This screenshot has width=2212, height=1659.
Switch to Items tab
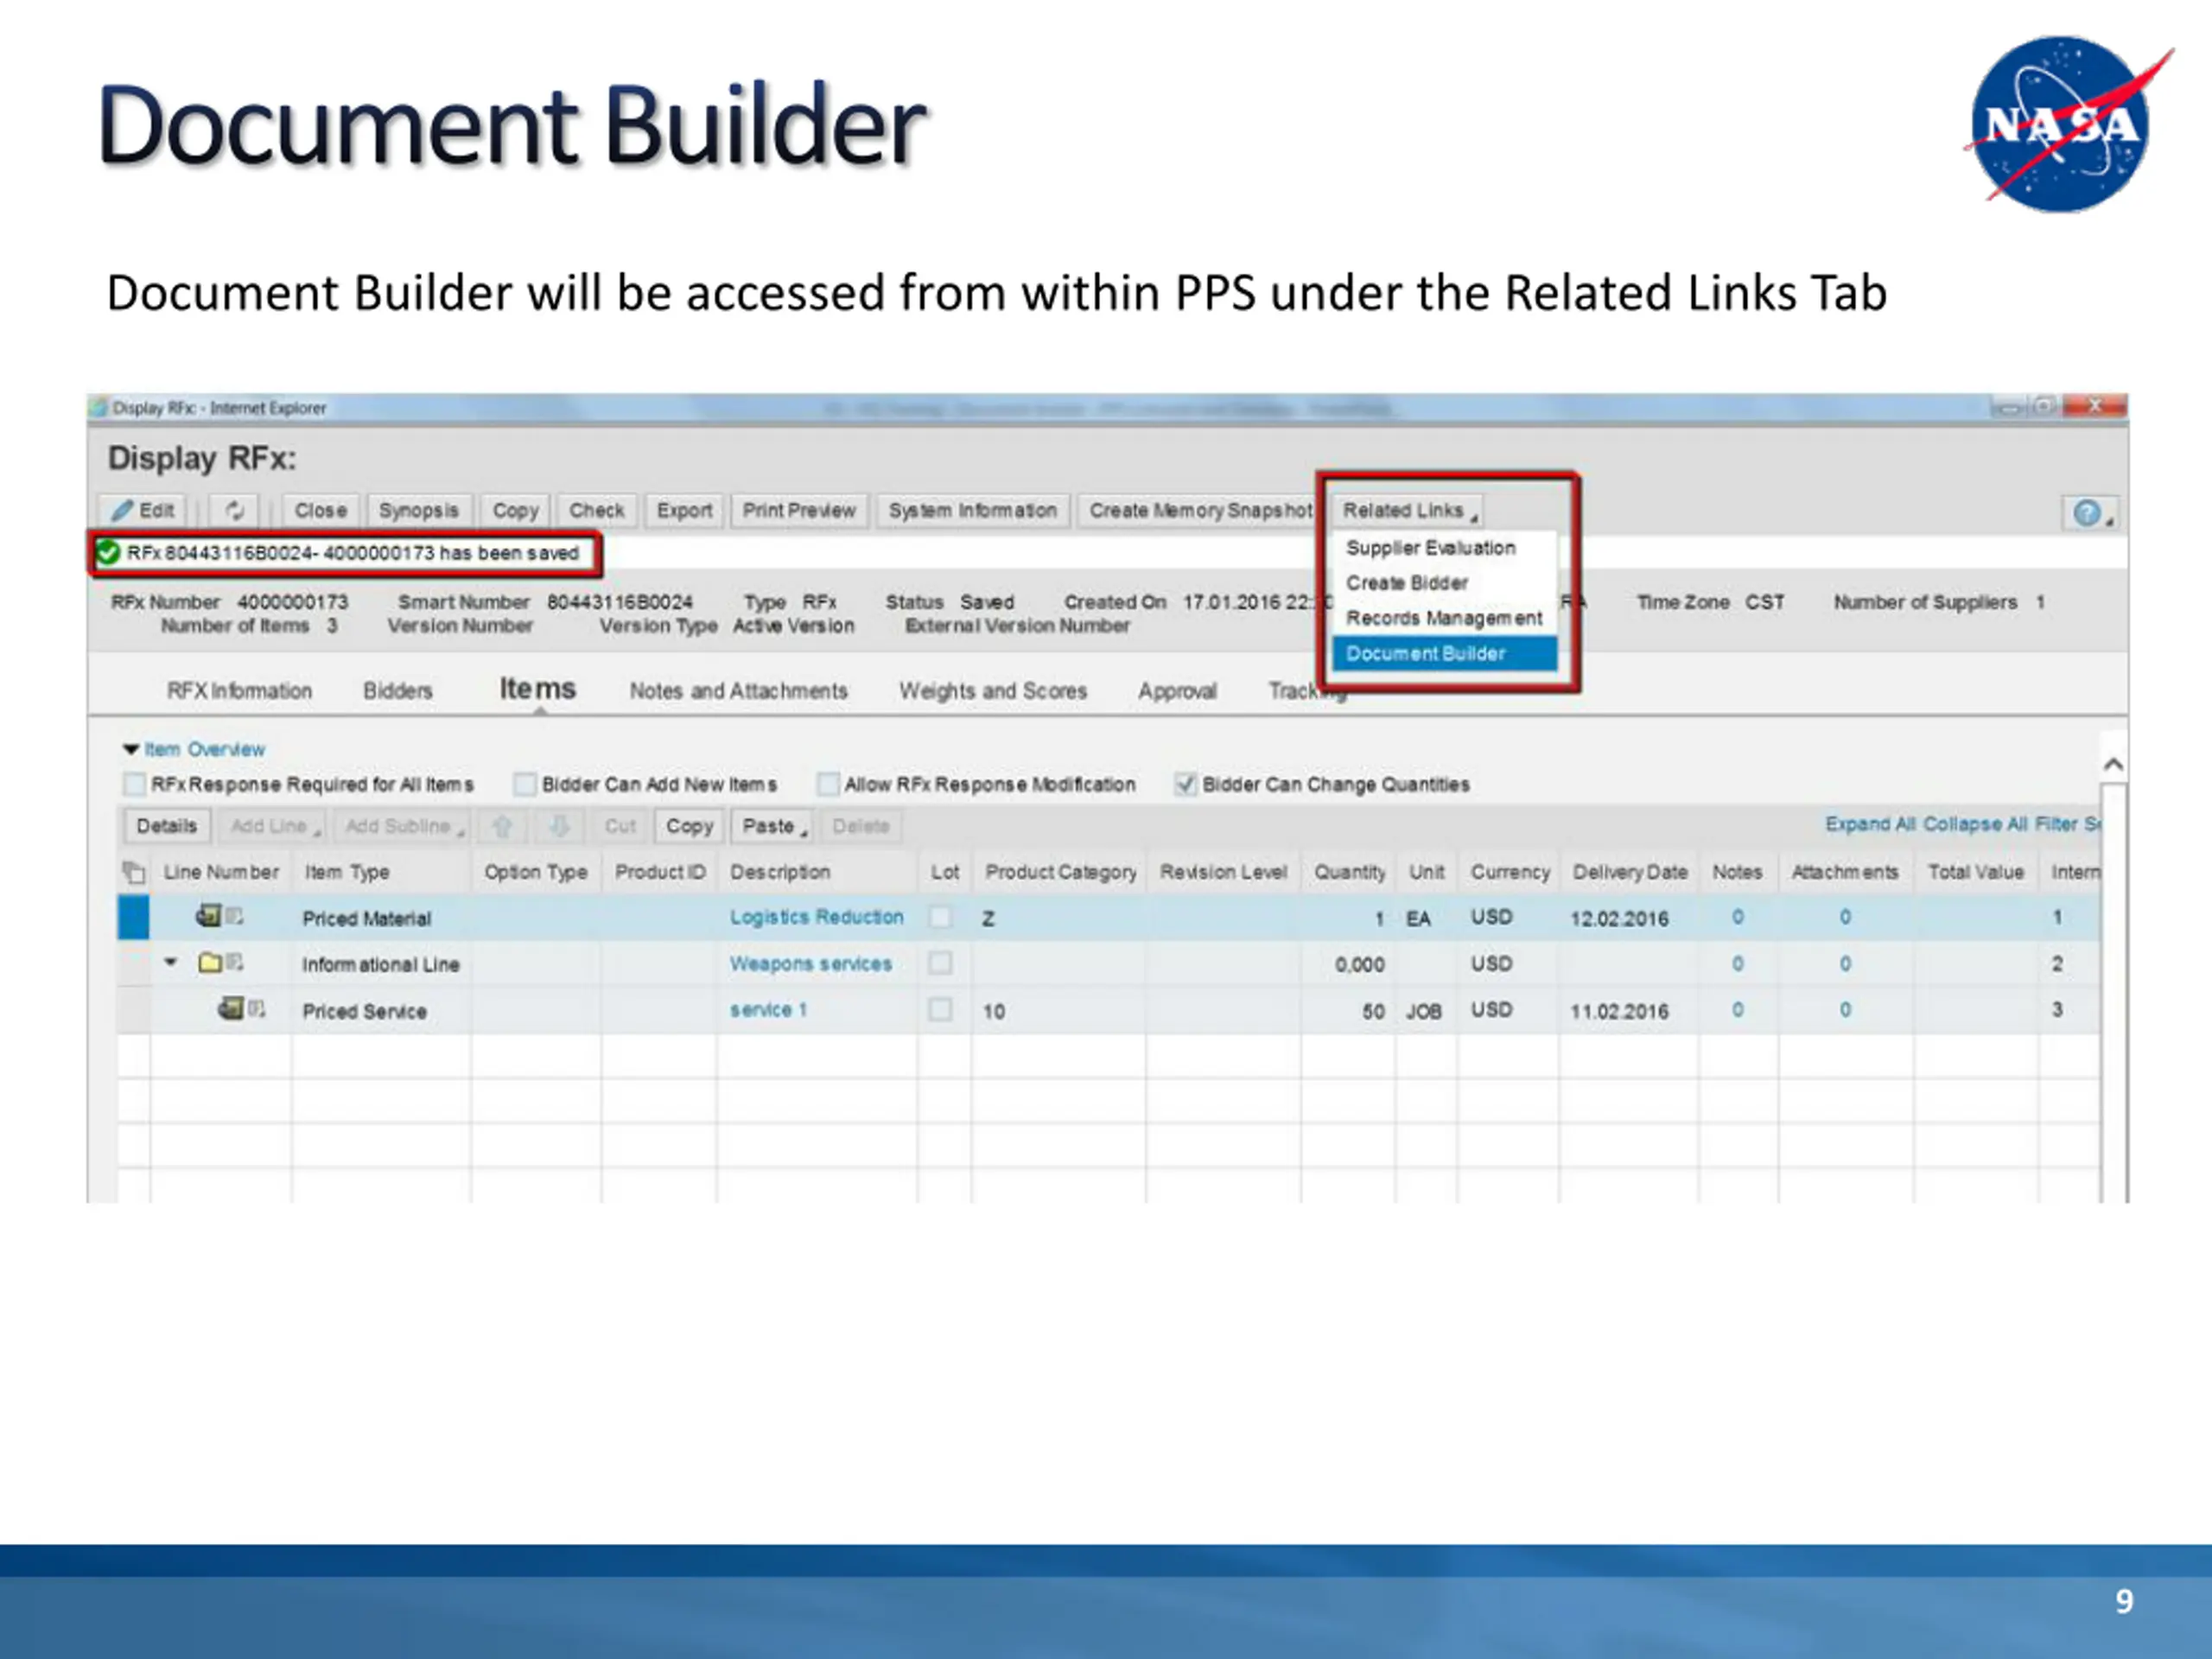pos(538,689)
